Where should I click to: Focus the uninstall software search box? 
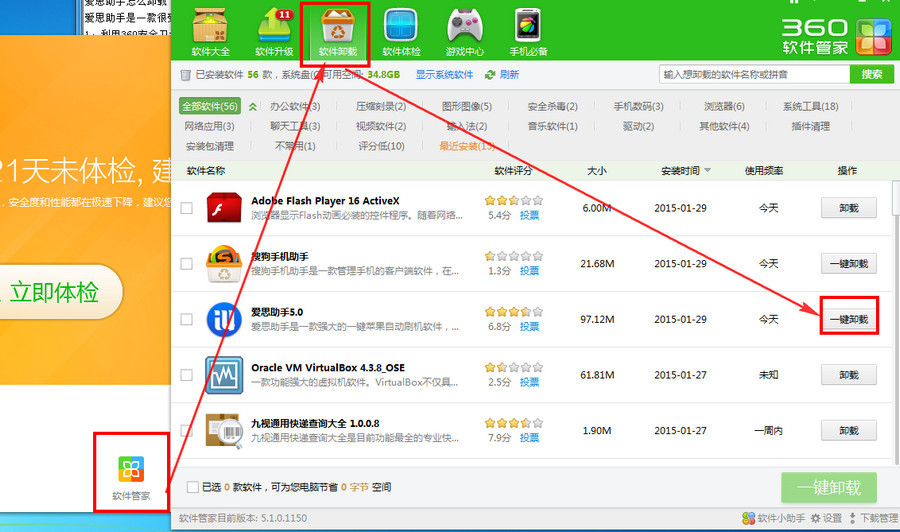(754, 75)
